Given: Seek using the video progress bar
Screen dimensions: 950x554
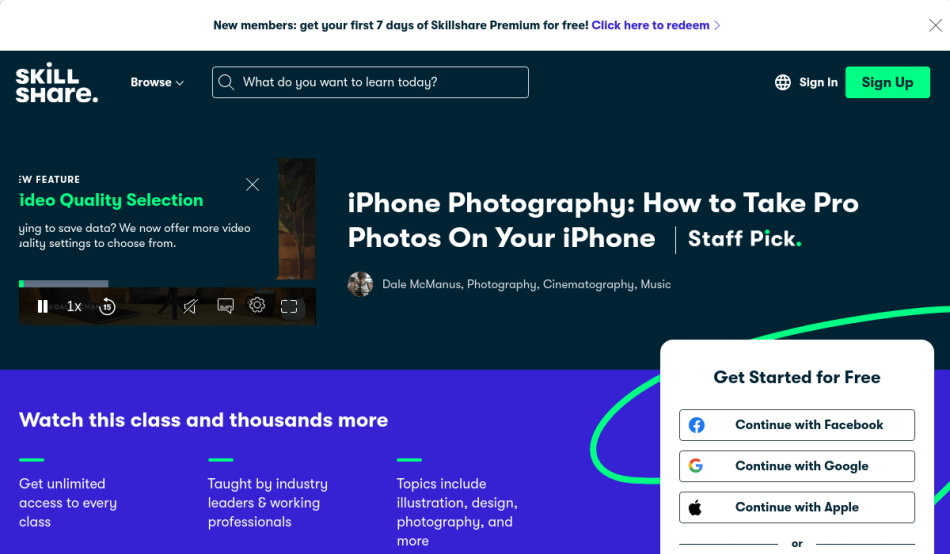Looking at the screenshot, I should coord(64,284).
